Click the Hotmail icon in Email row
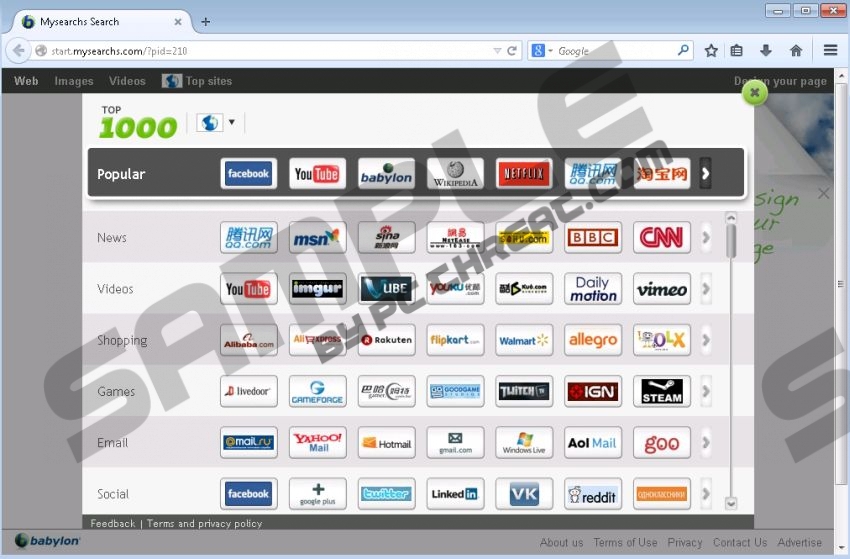 click(386, 442)
